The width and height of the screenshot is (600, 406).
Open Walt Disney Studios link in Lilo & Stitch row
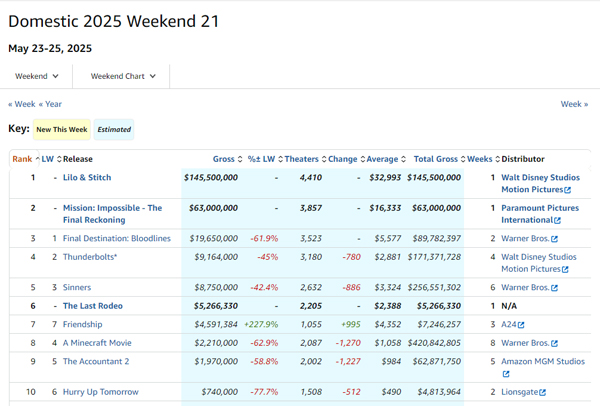click(x=540, y=183)
